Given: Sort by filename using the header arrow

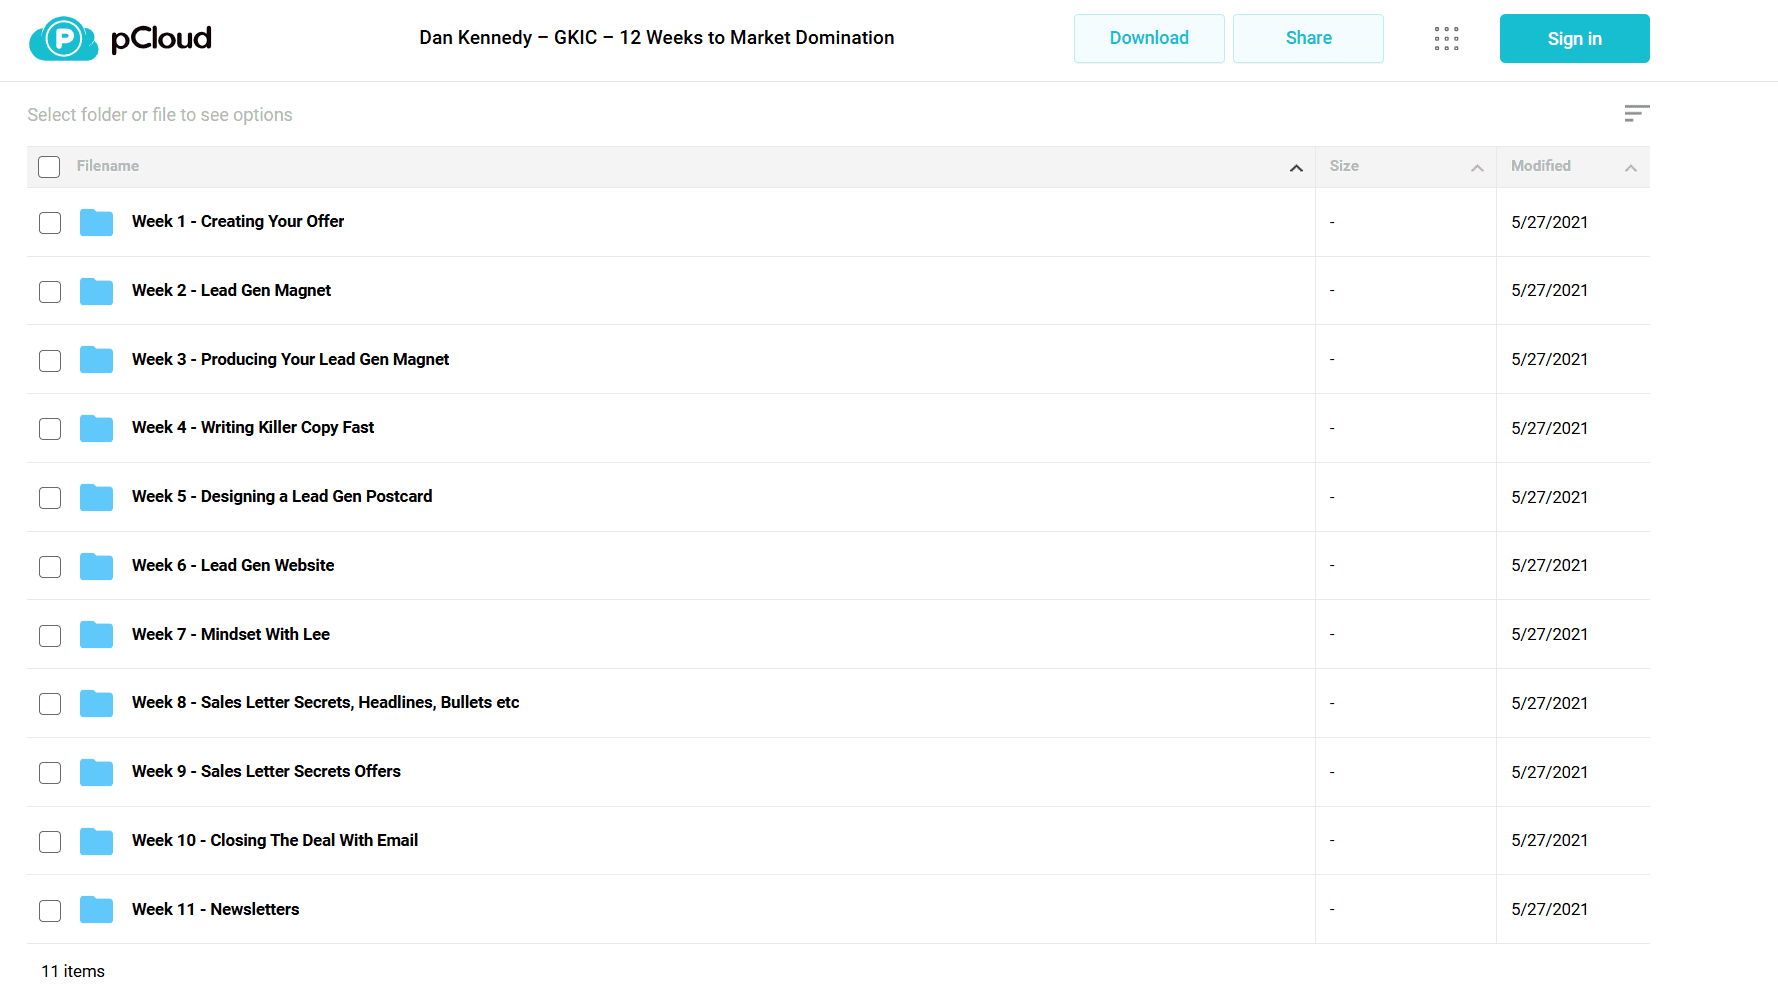Looking at the screenshot, I should pyautogui.click(x=1296, y=168).
